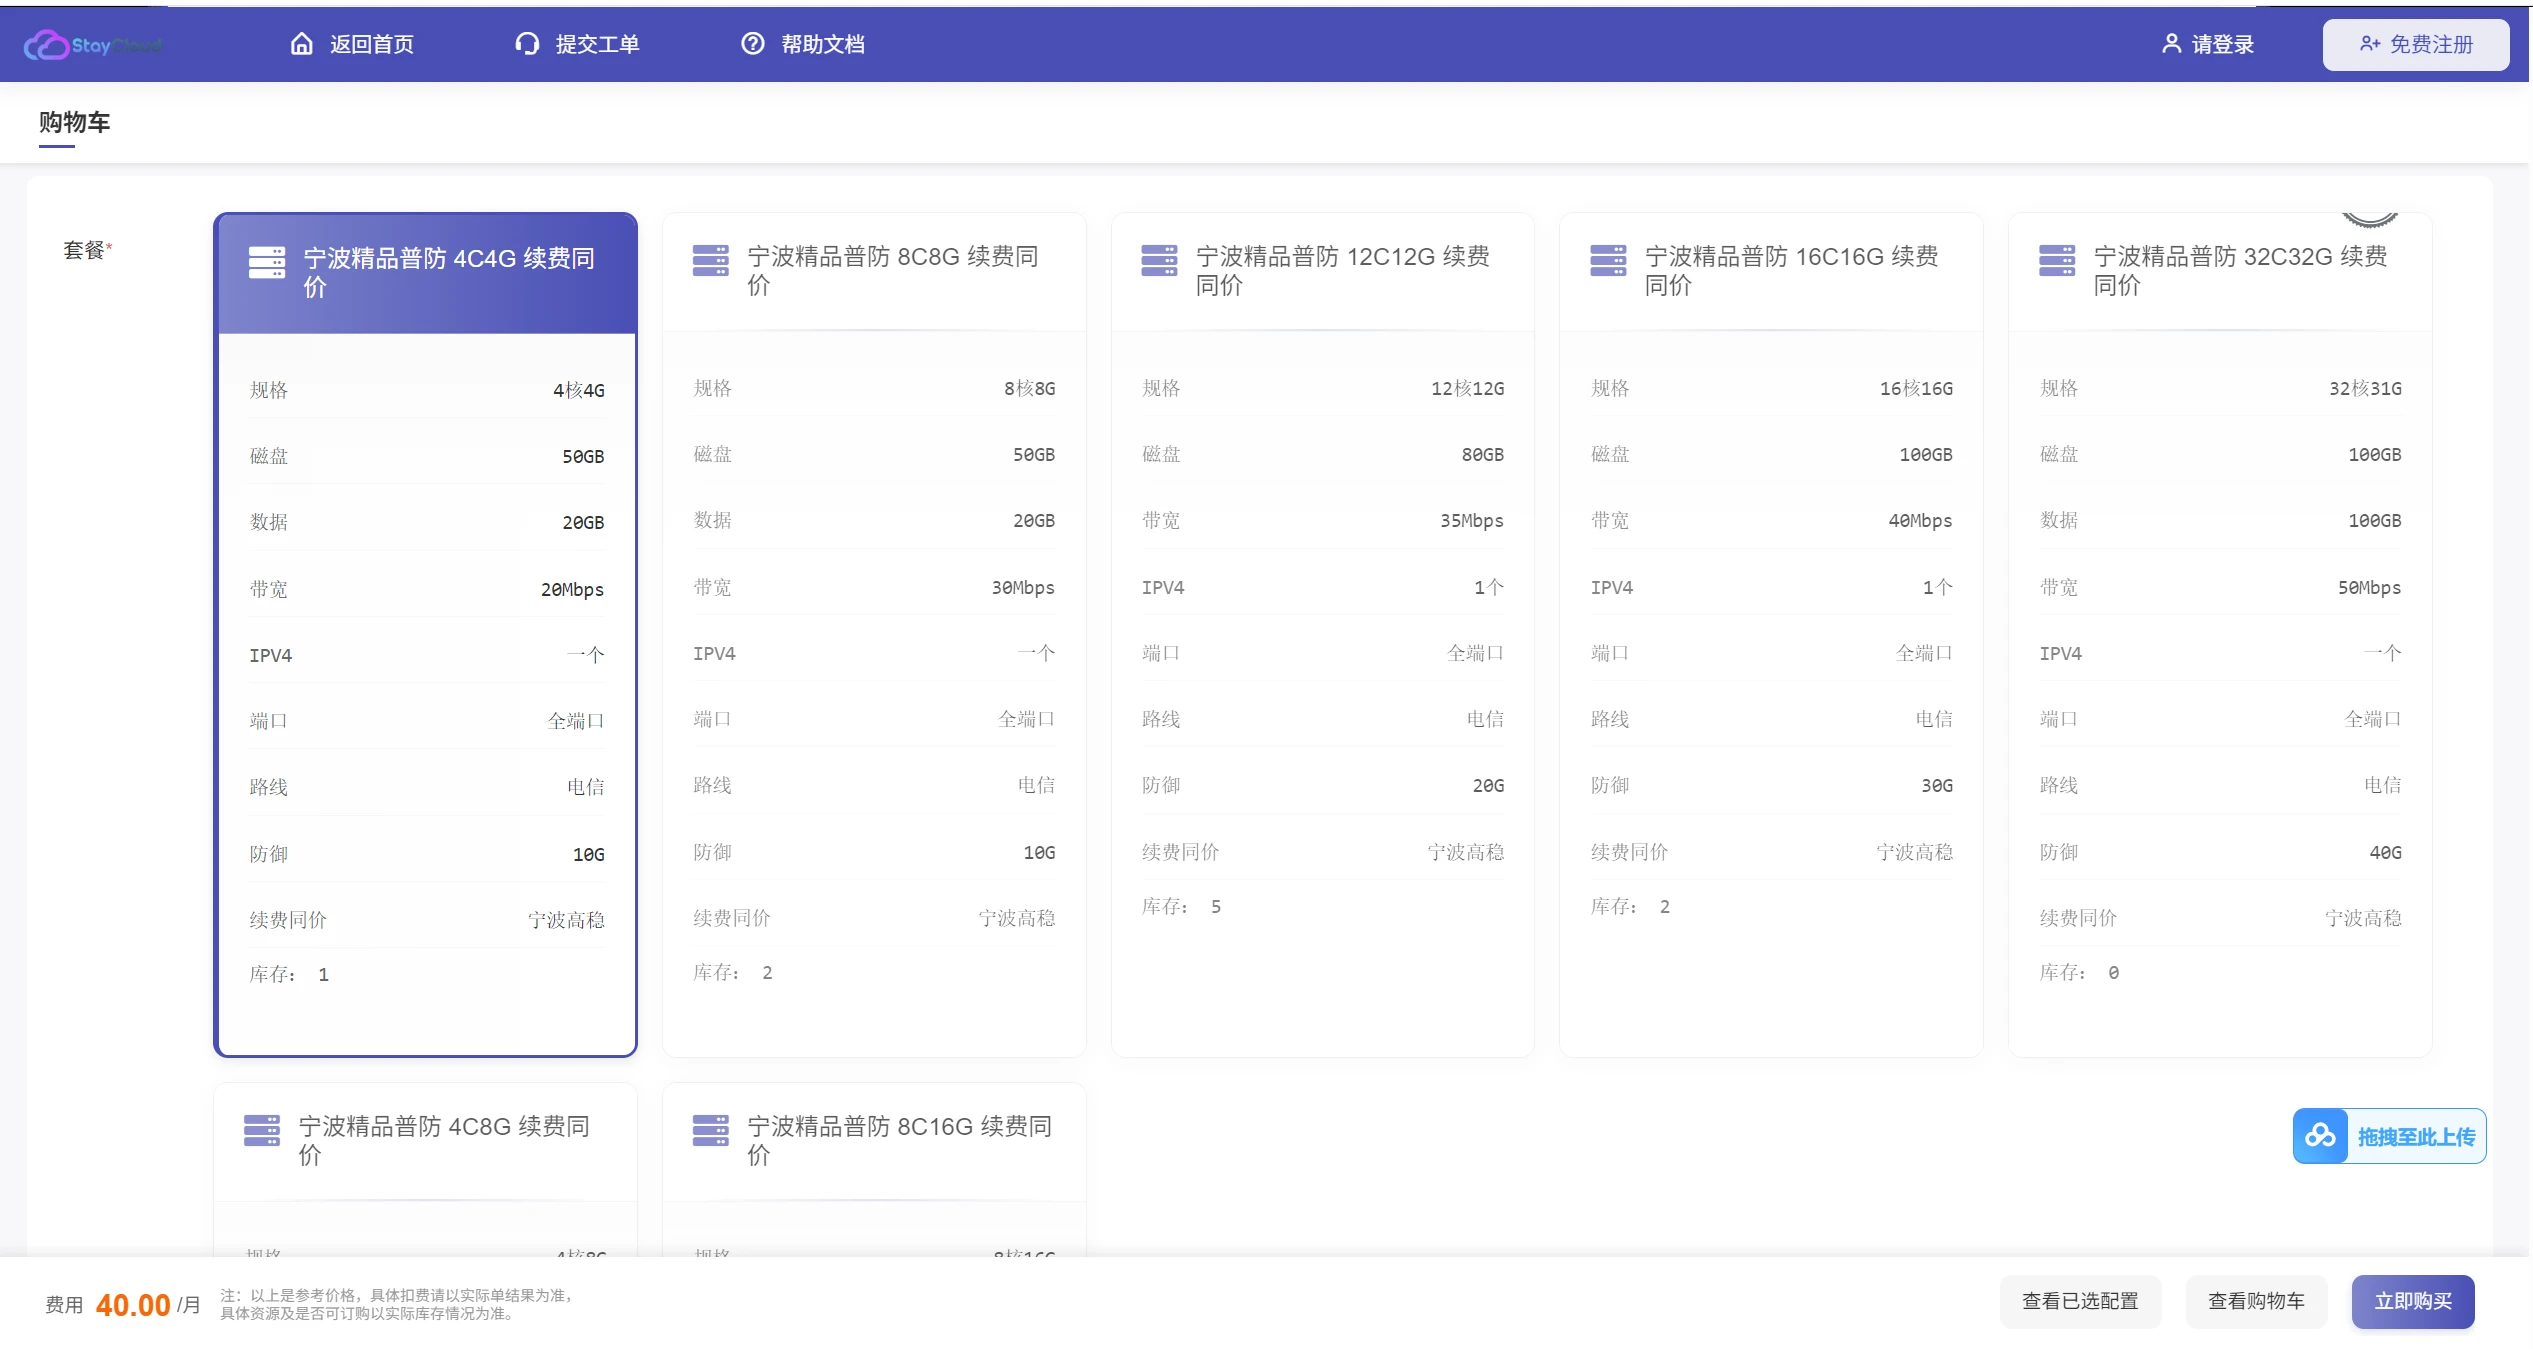The image size is (2533, 1349).
Task: Click server icon on 32C32G plan
Action: 2057,261
